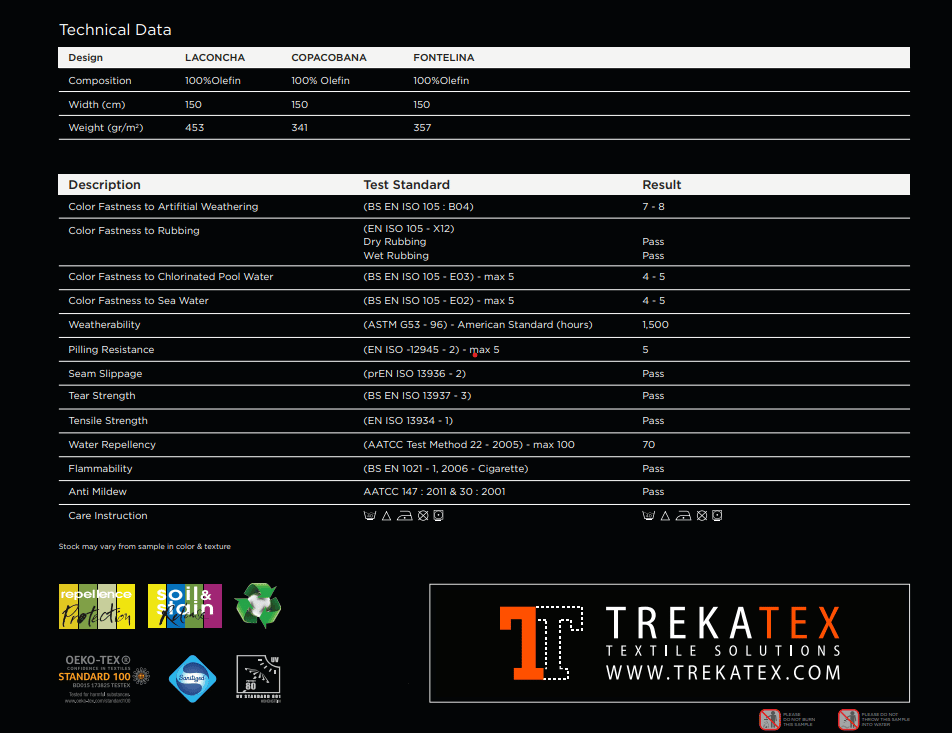Click the blue Sanitized badge
Screen dimensions: 952x733
192,678
